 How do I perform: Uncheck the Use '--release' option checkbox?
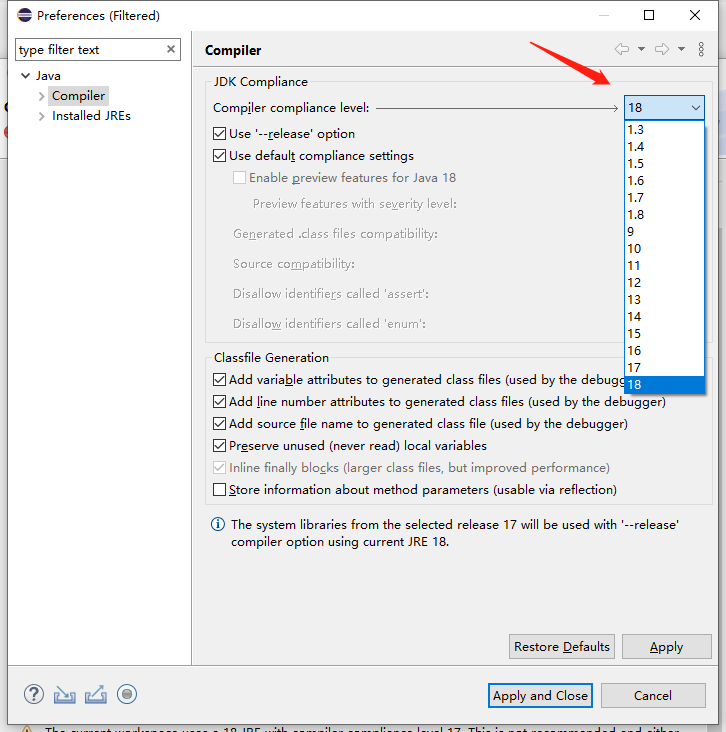pos(220,133)
